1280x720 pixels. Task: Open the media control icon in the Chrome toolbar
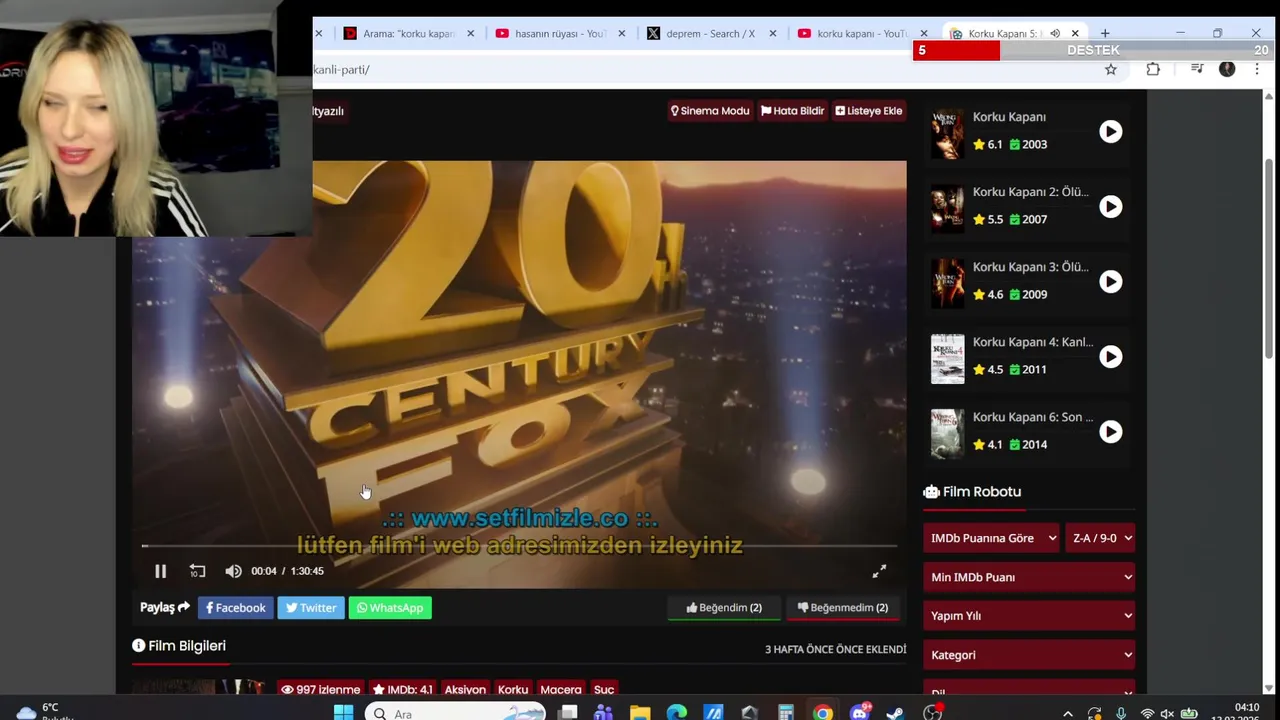(x=1197, y=69)
